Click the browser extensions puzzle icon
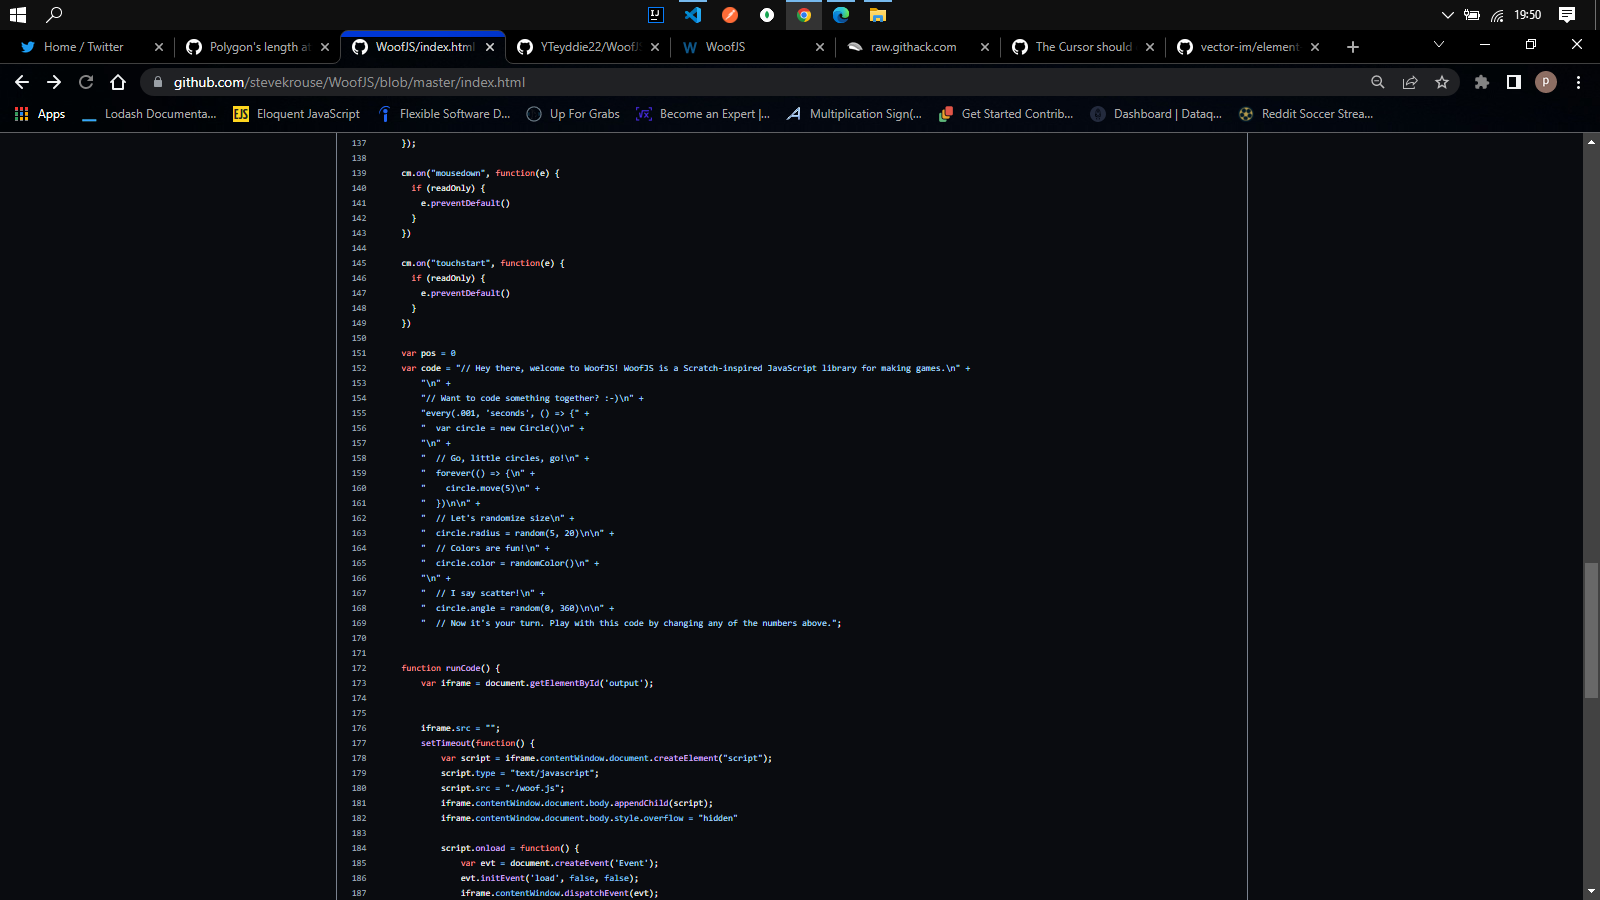This screenshot has width=1600, height=900. [x=1481, y=82]
